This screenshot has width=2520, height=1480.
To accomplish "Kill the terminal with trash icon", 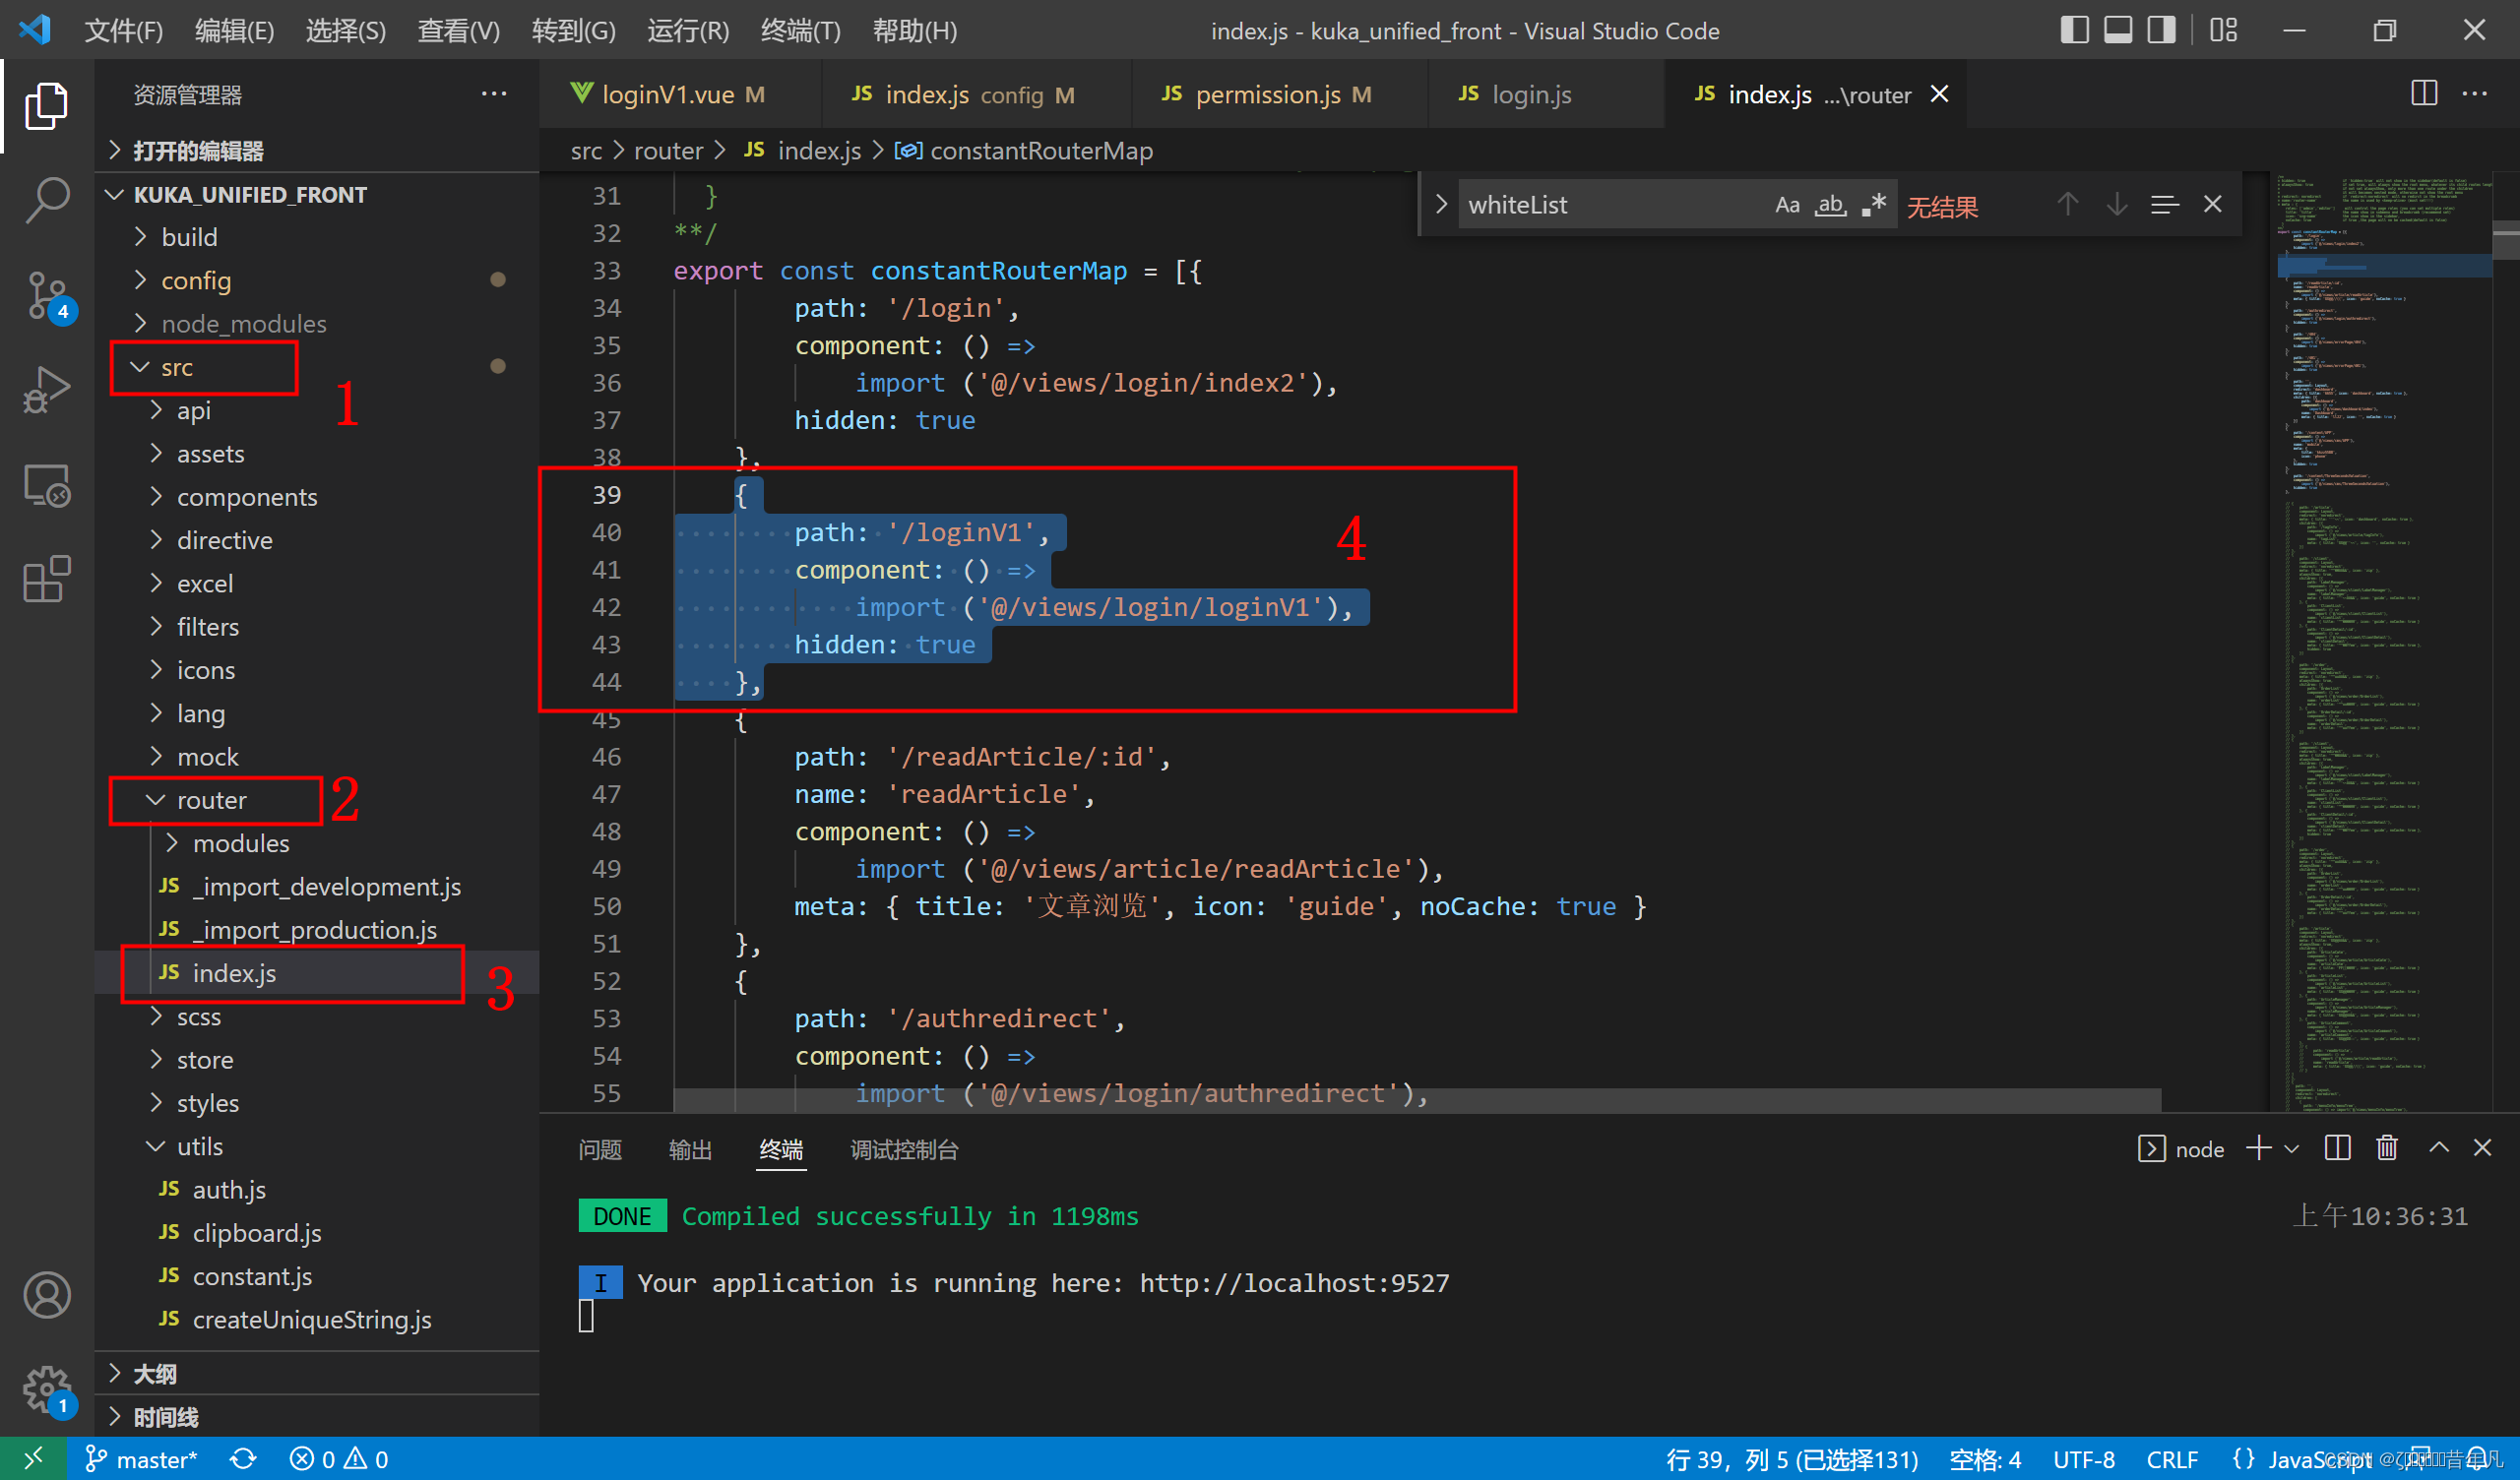I will click(x=2386, y=1148).
